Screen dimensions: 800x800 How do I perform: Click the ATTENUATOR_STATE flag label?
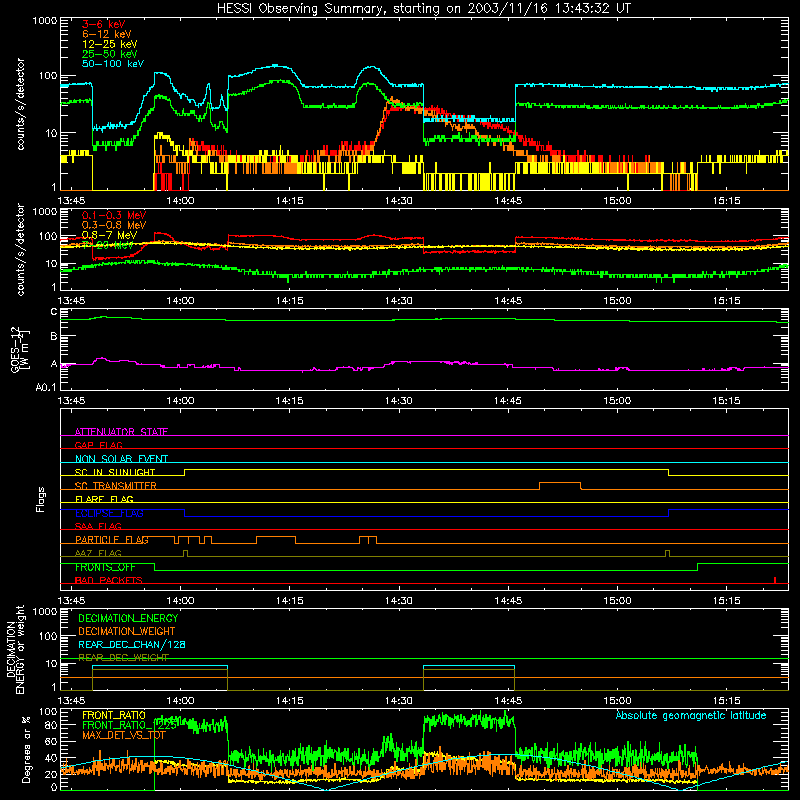121,432
